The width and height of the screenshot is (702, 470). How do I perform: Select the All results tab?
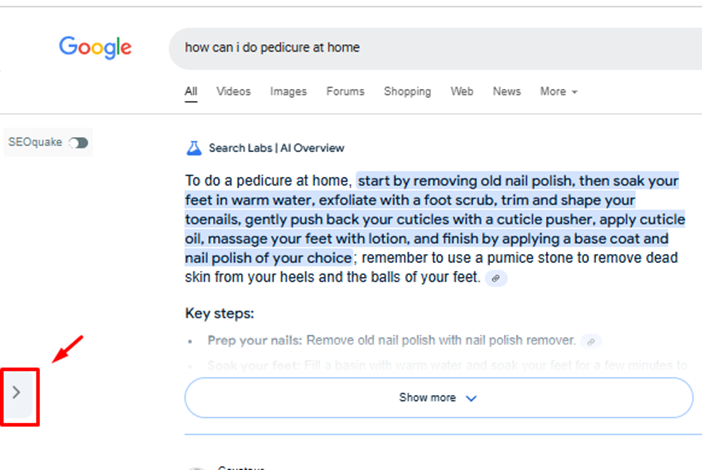191,91
